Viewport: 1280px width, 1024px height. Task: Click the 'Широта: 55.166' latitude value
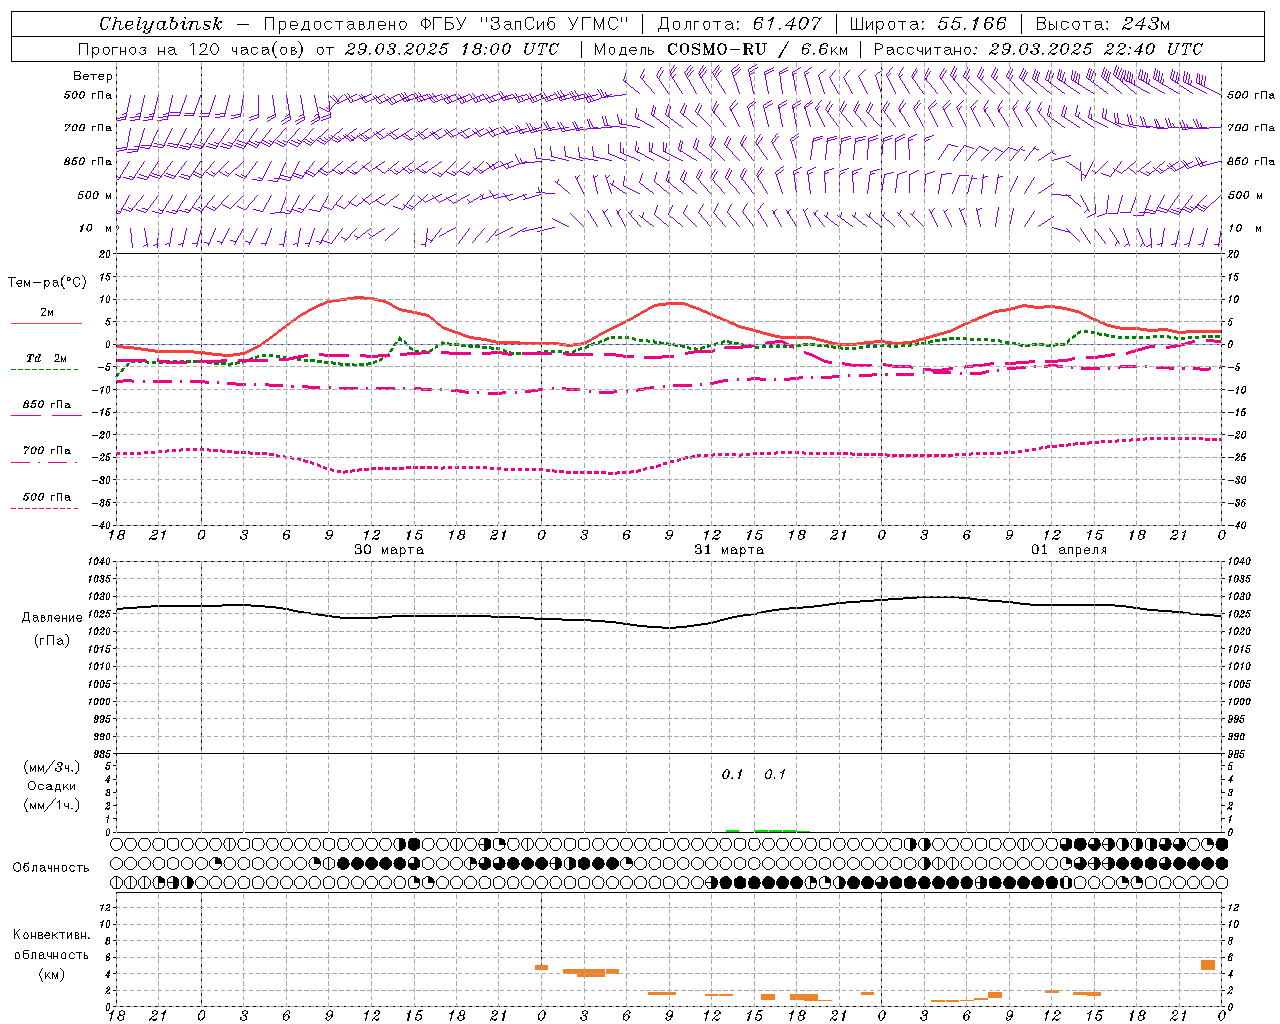click(928, 24)
